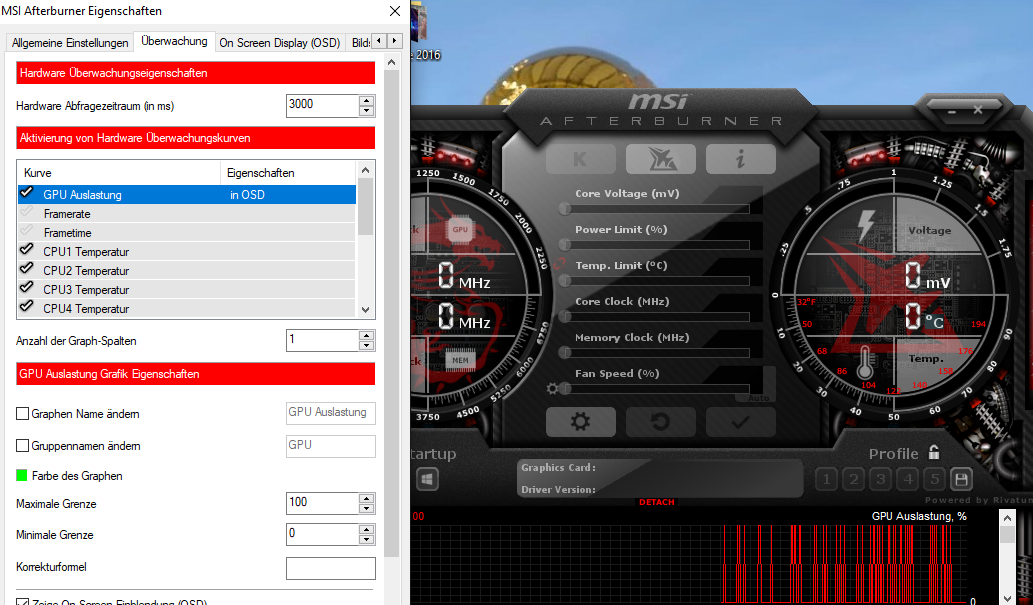Open the information i button
The height and width of the screenshot is (605, 1033).
740,159
